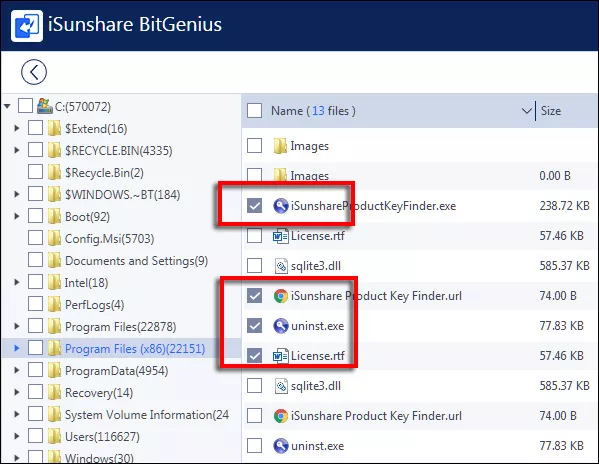Click the back arrow button
This screenshot has width=599, height=464.
click(x=34, y=72)
